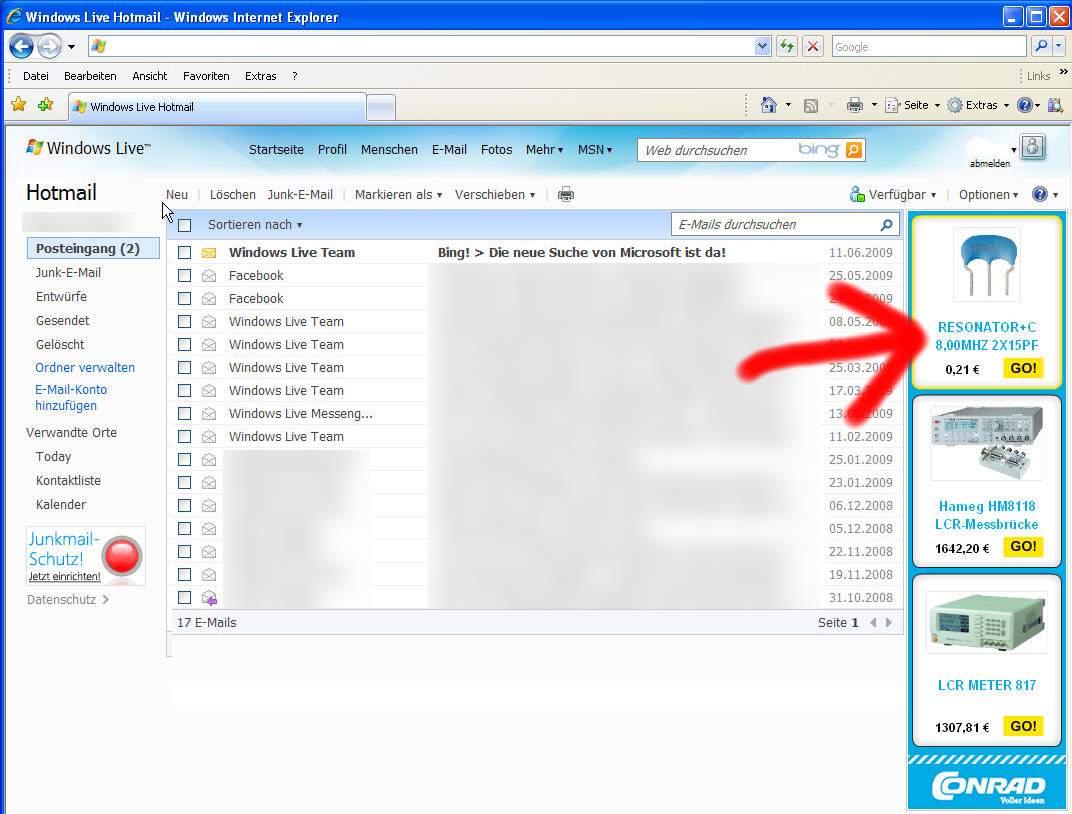Check the box for email dated 06.12.2008
This screenshot has height=814, width=1072.
pos(185,505)
